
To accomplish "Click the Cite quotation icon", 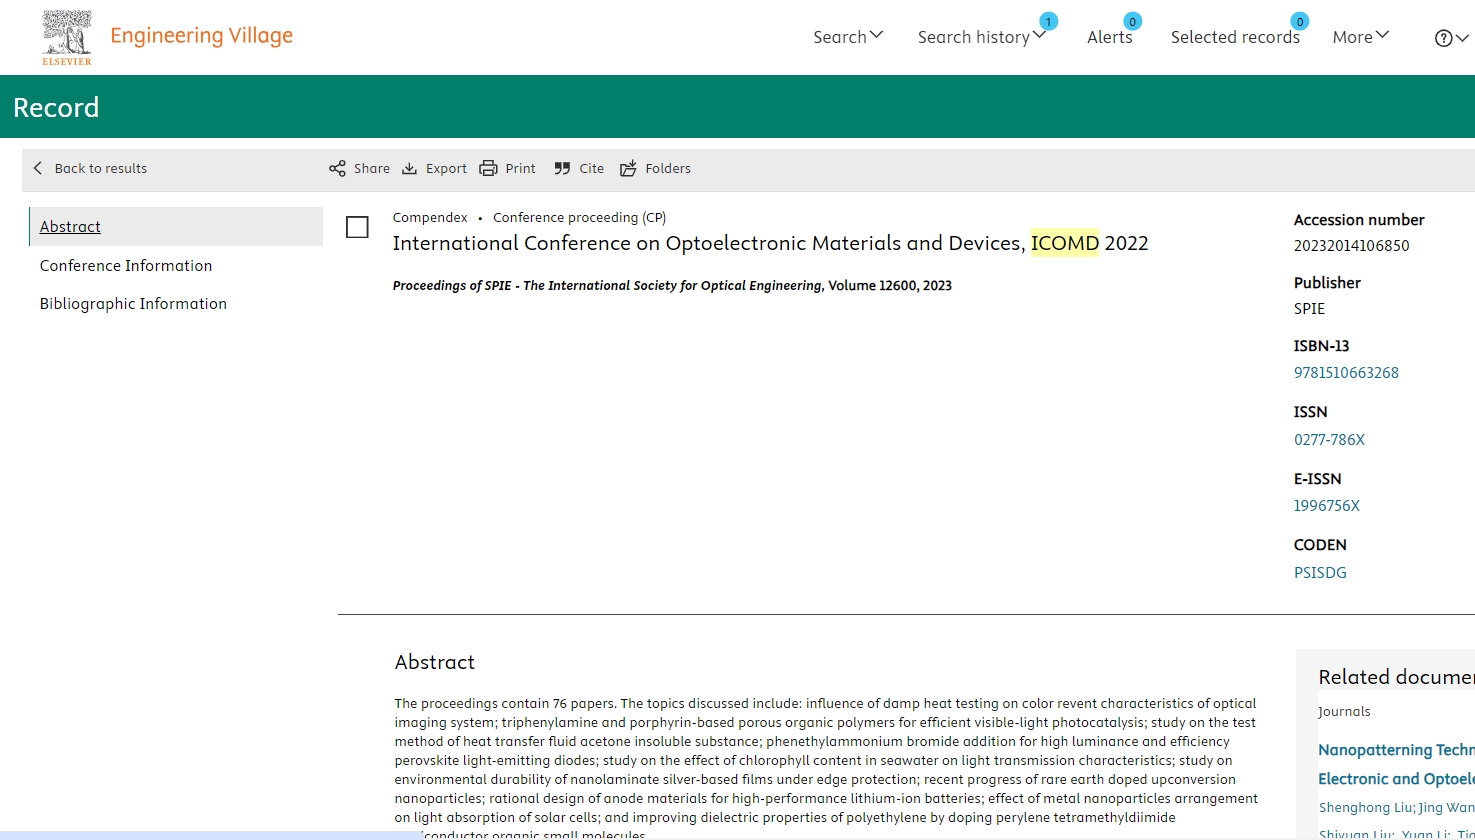I will [562, 168].
